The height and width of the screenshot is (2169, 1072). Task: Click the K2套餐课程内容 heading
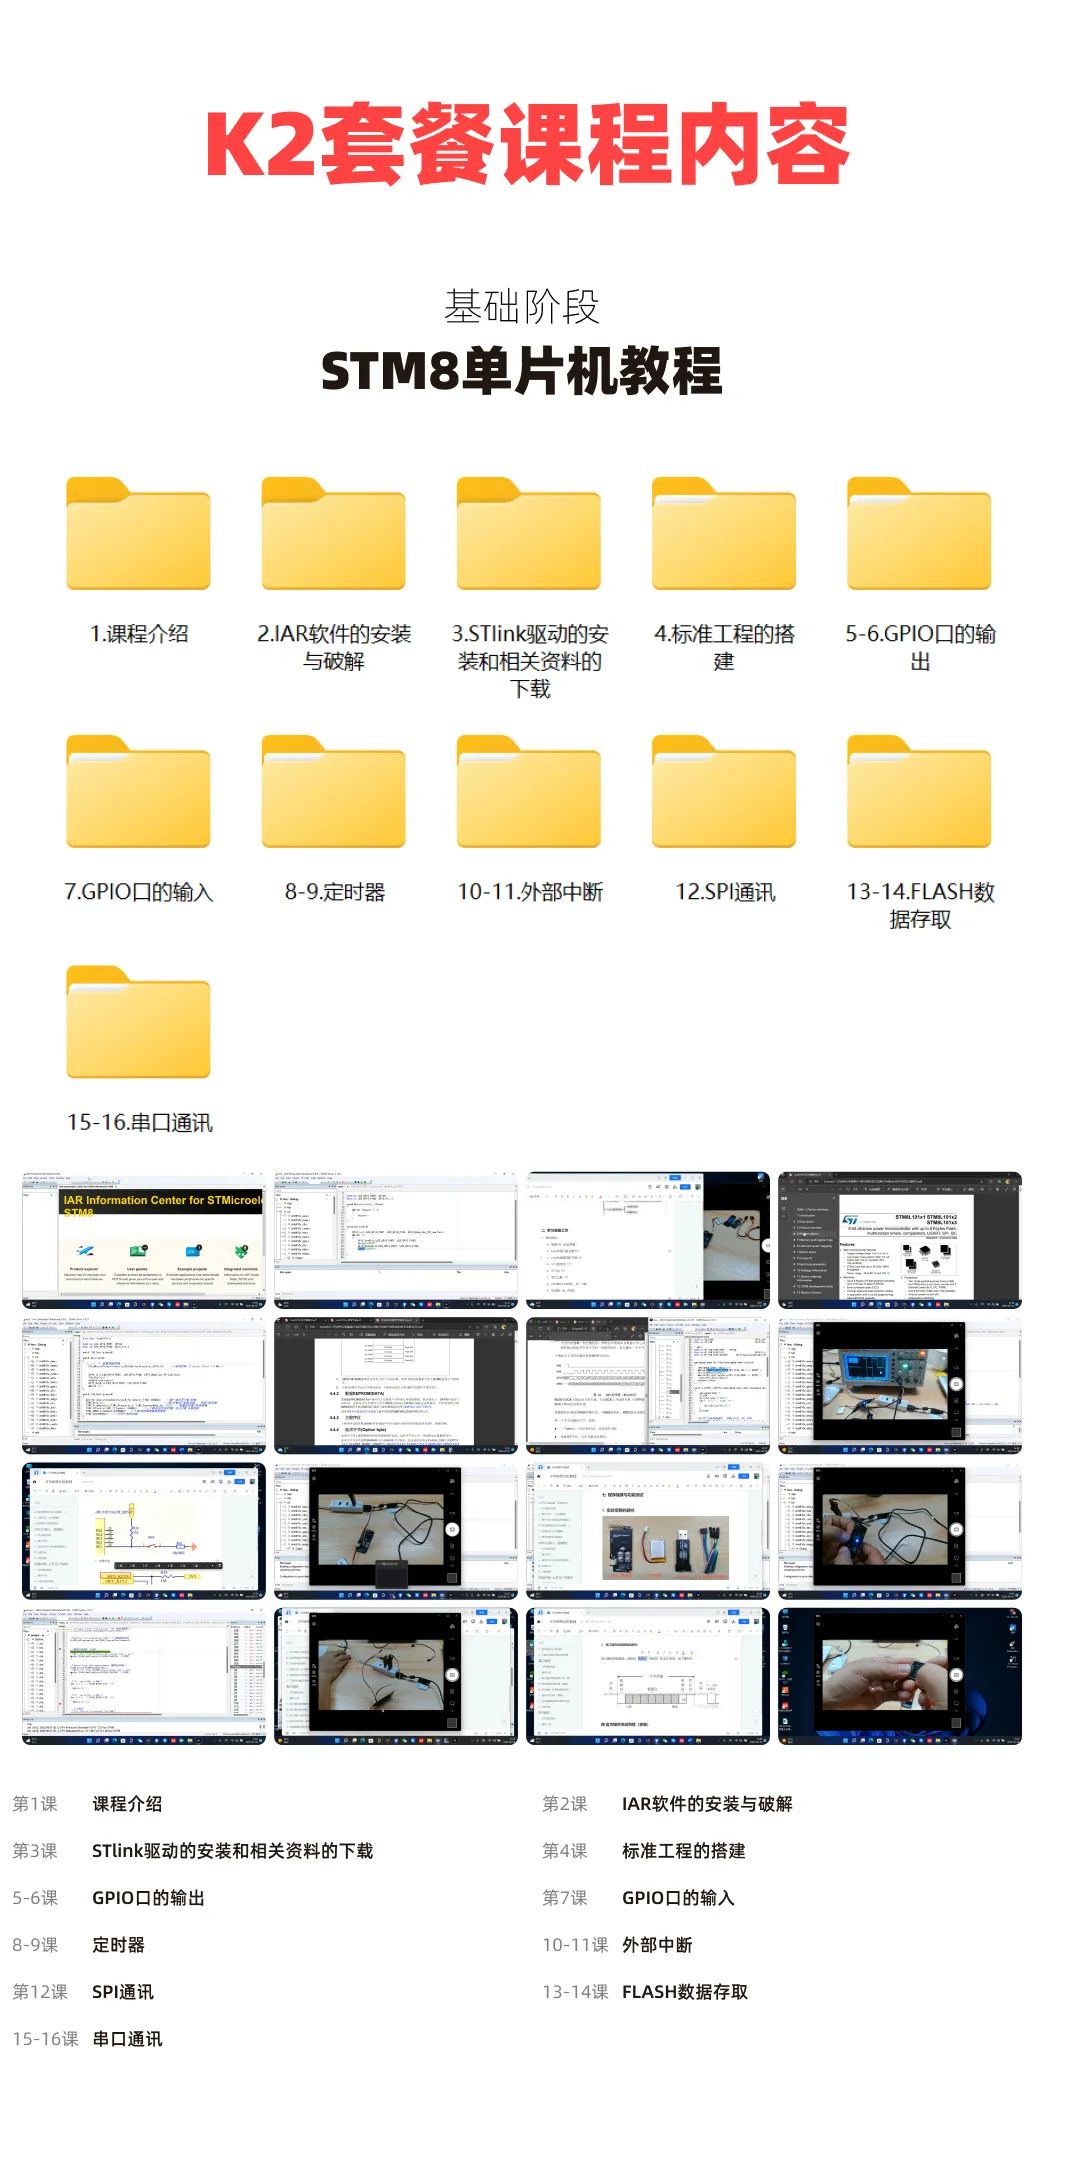pyautogui.click(x=527, y=144)
